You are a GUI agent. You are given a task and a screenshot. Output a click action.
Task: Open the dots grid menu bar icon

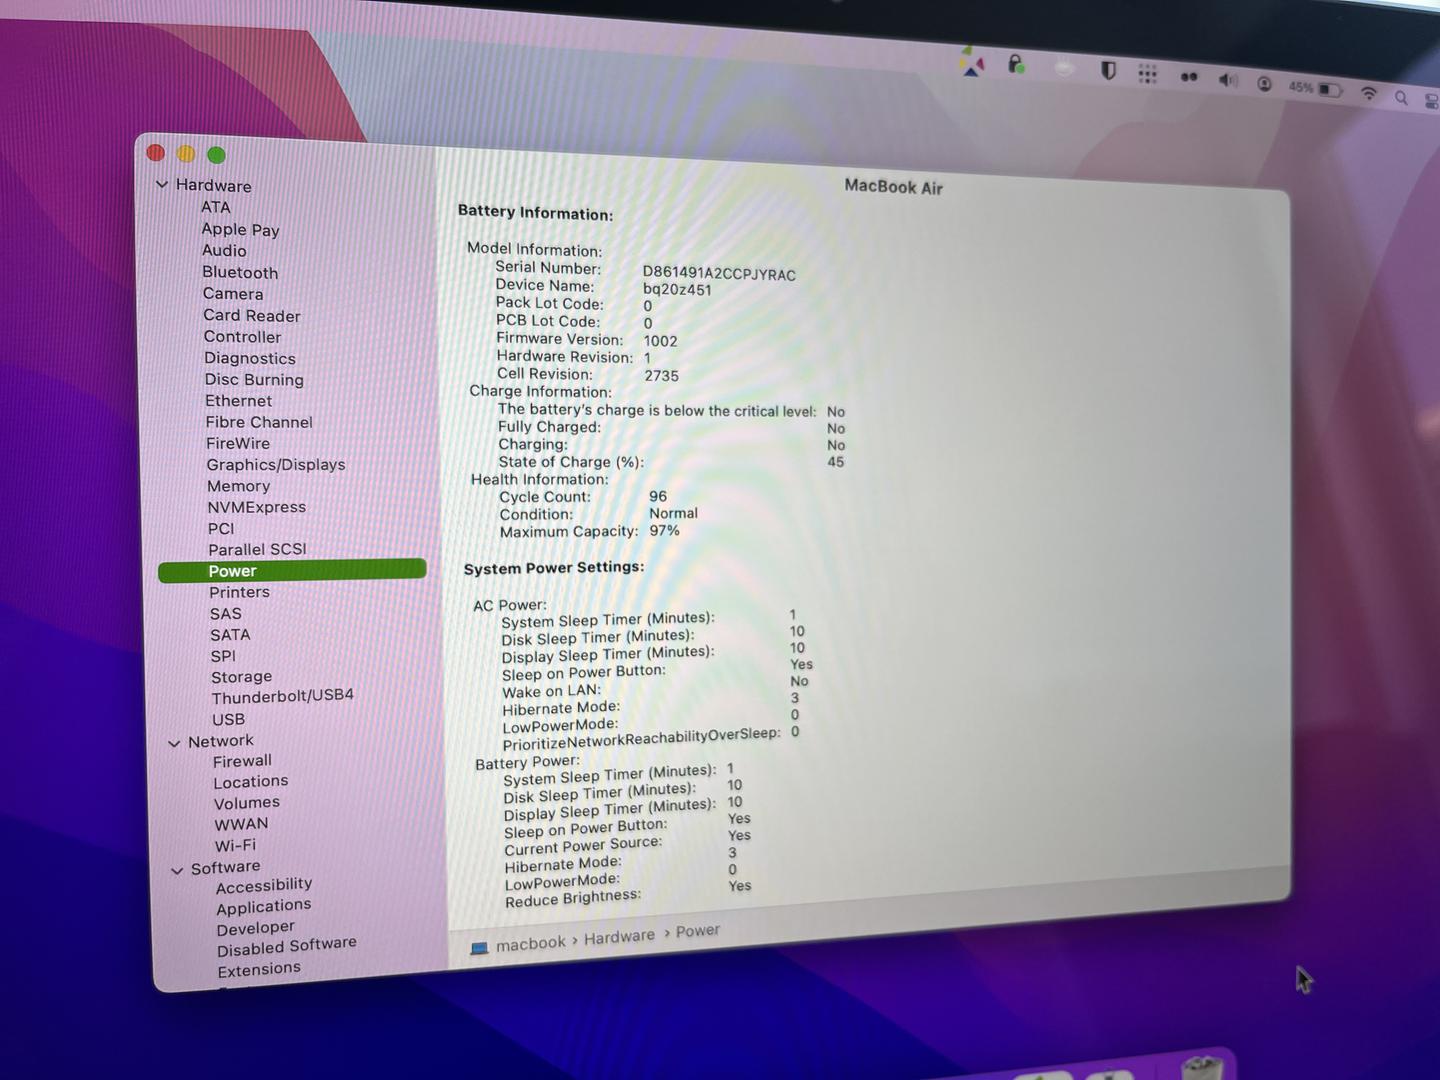point(1147,73)
